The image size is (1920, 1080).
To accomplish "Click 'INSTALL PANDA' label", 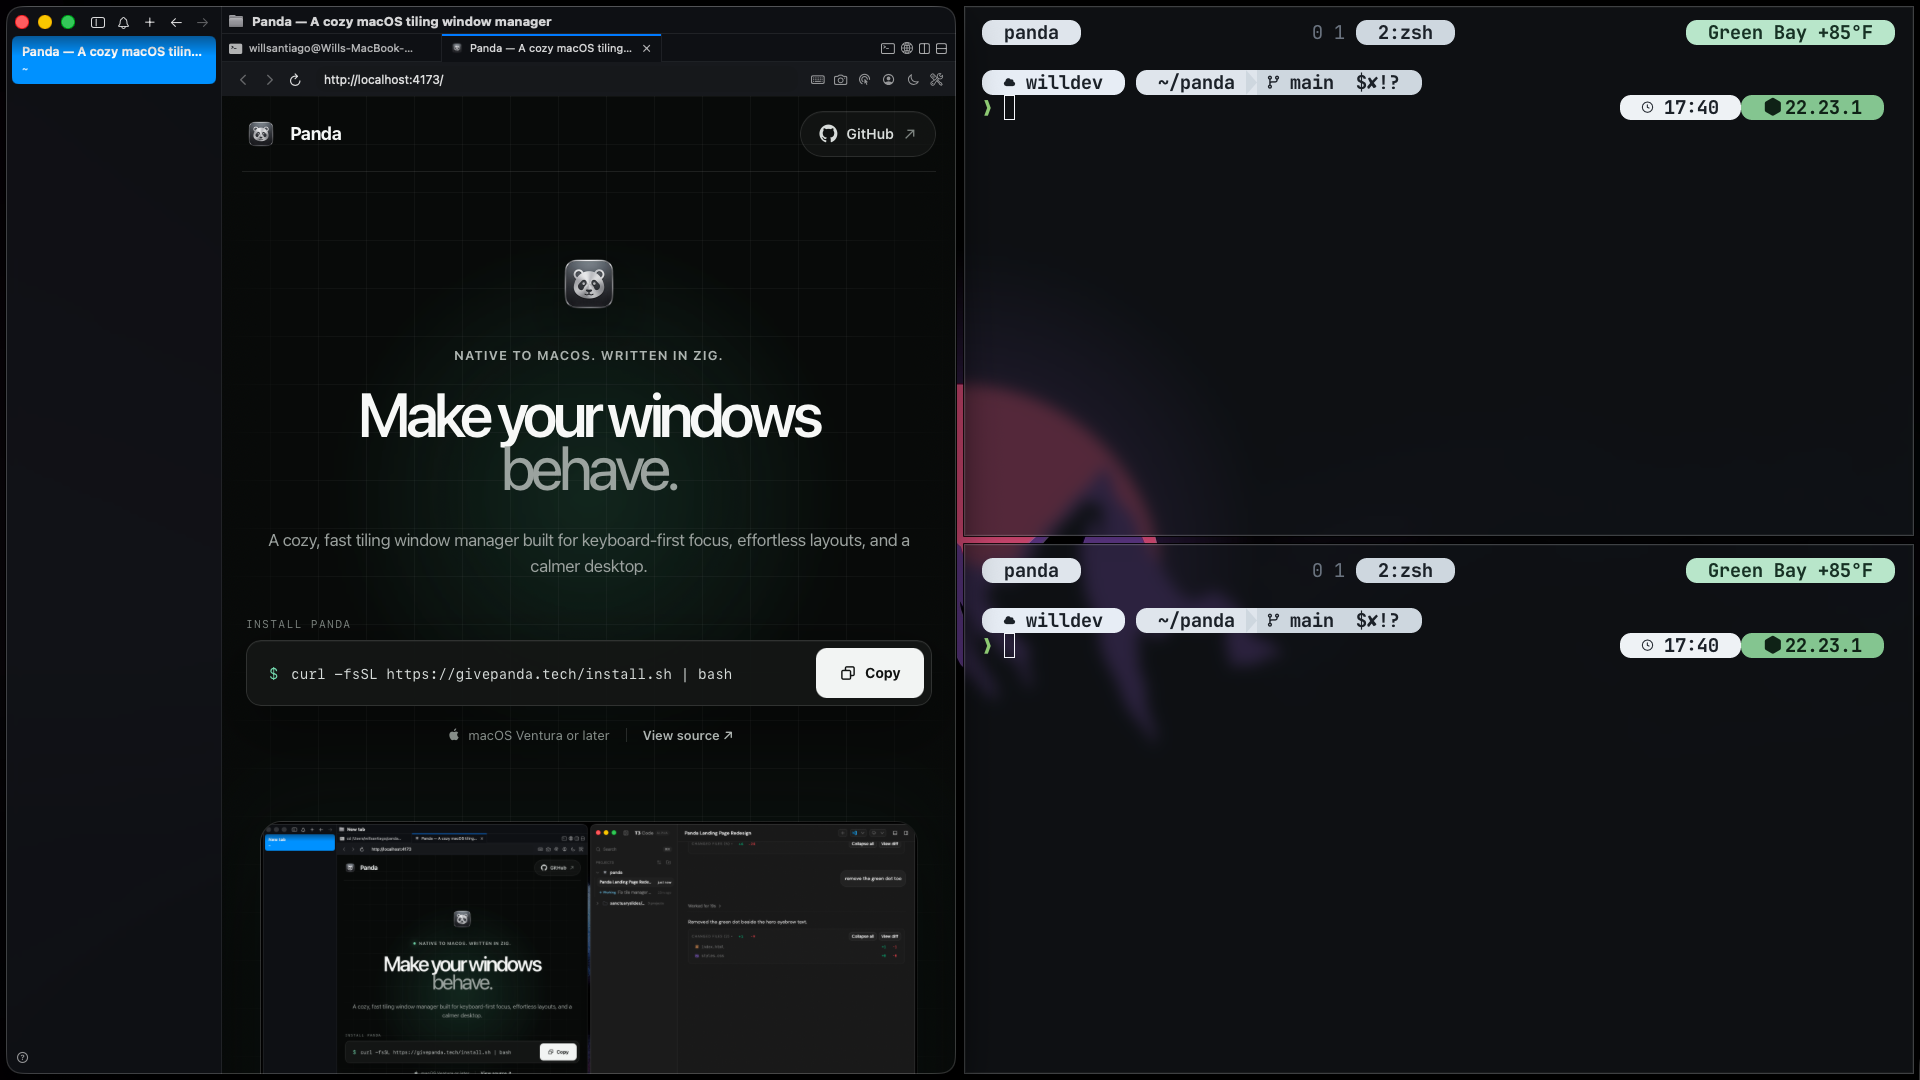I will pos(299,624).
